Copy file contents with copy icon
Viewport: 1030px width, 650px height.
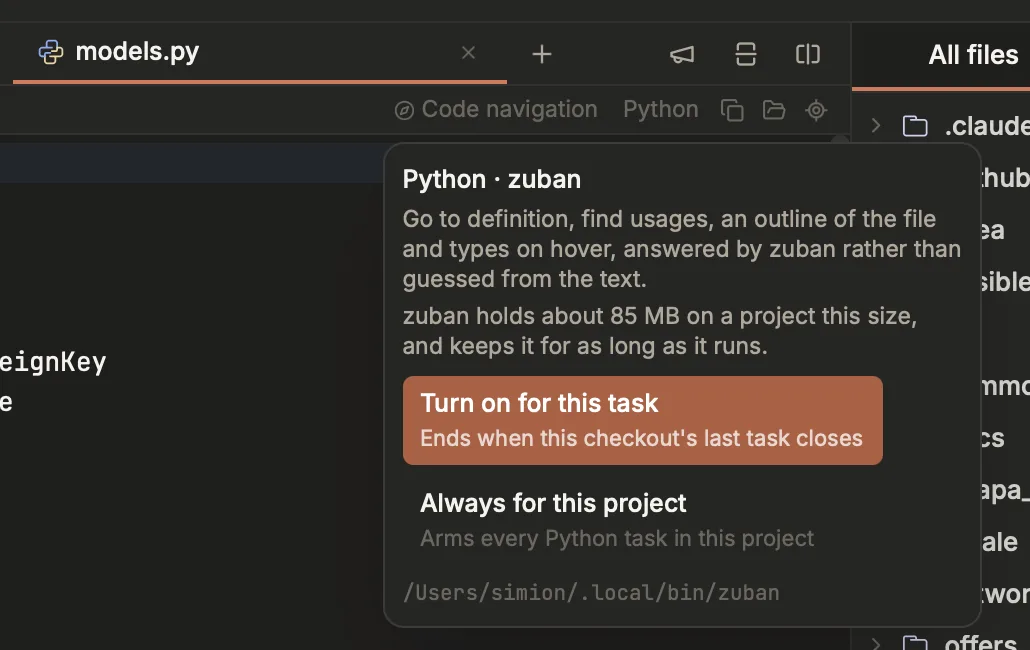point(732,110)
